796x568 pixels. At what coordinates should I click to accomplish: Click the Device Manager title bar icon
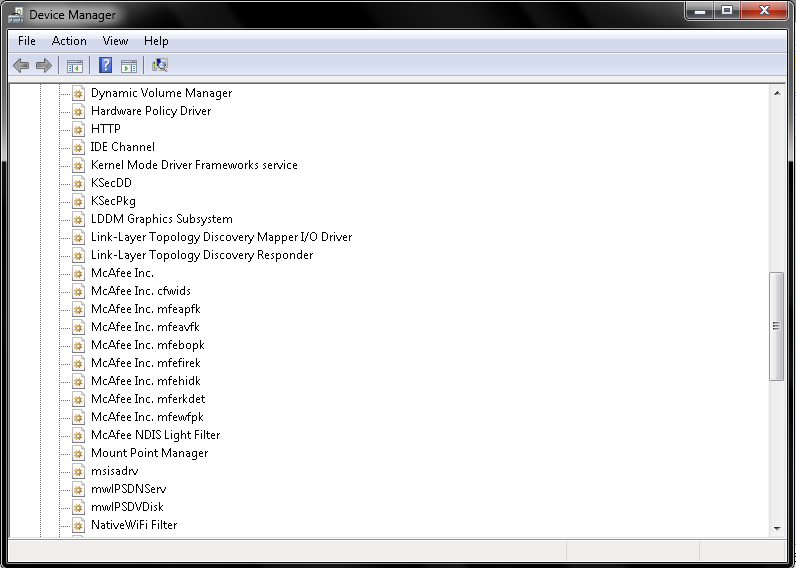16,15
